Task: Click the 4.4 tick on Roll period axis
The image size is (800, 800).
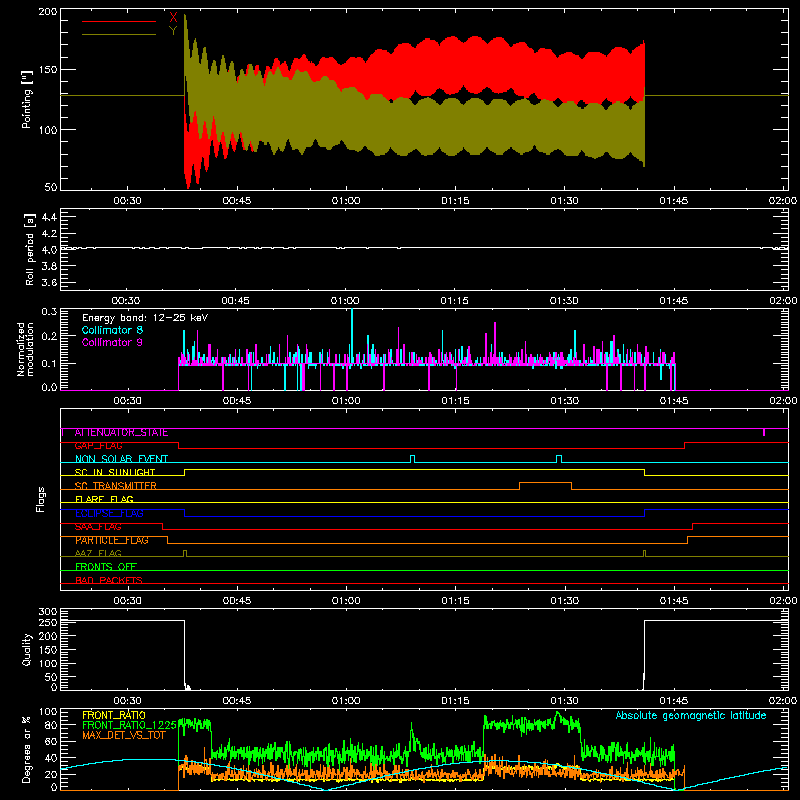Action: click(x=48, y=217)
